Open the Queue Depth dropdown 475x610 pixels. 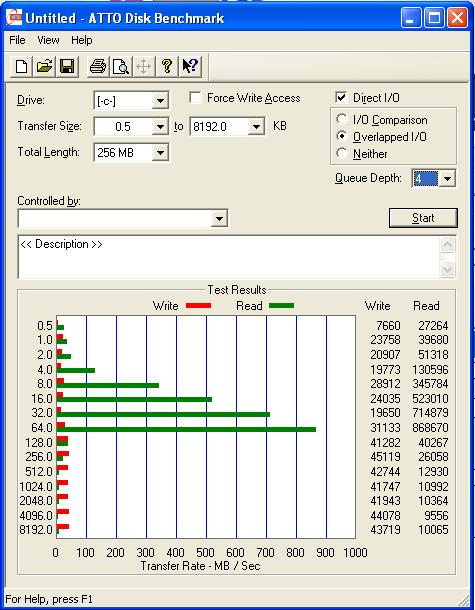click(447, 179)
